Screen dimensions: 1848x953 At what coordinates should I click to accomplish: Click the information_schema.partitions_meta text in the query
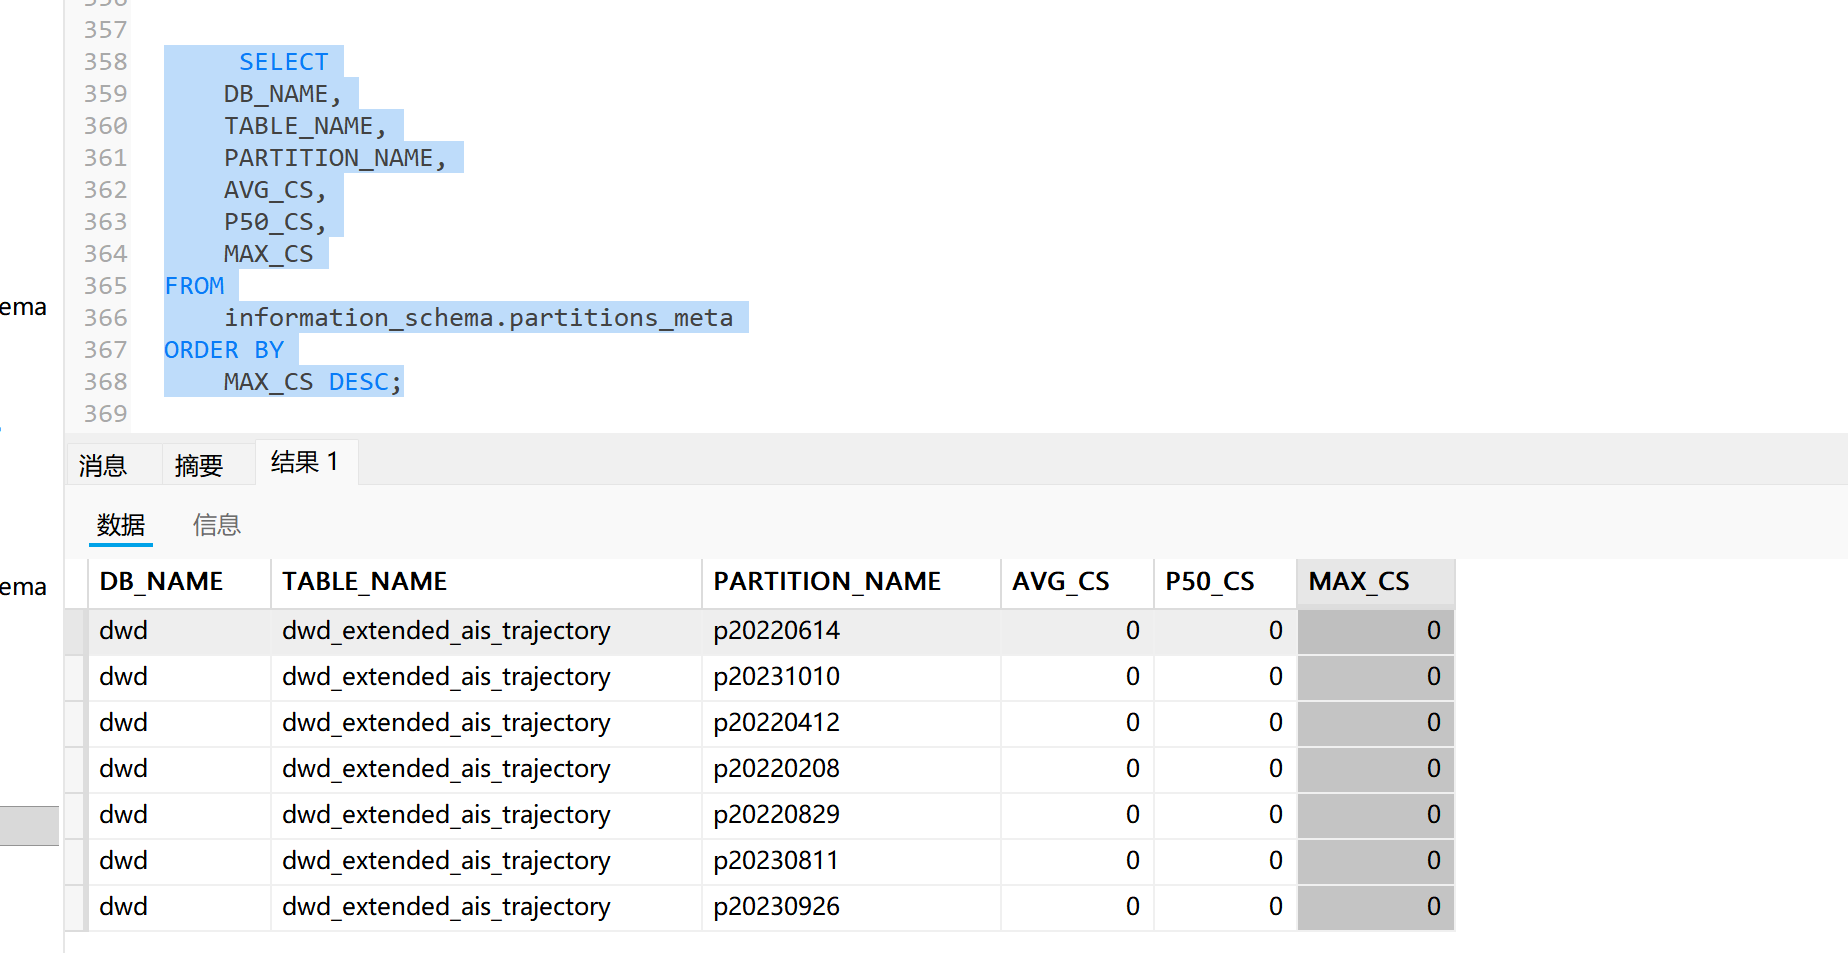(478, 318)
